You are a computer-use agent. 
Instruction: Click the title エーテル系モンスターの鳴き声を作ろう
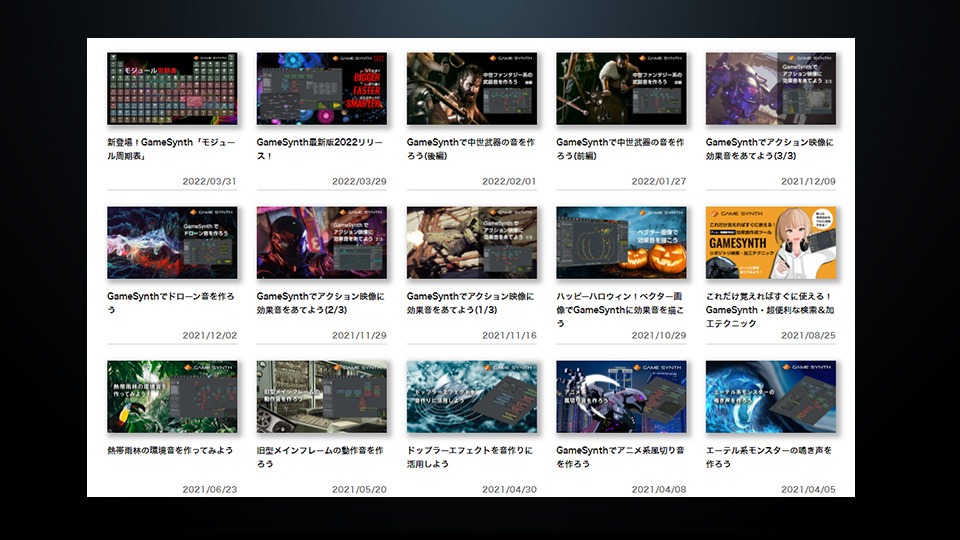point(768,457)
